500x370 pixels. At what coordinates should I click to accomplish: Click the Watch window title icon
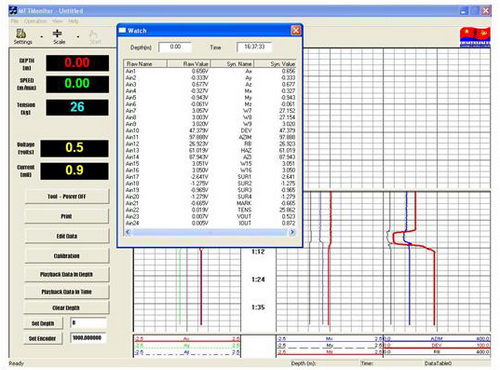point(122,30)
